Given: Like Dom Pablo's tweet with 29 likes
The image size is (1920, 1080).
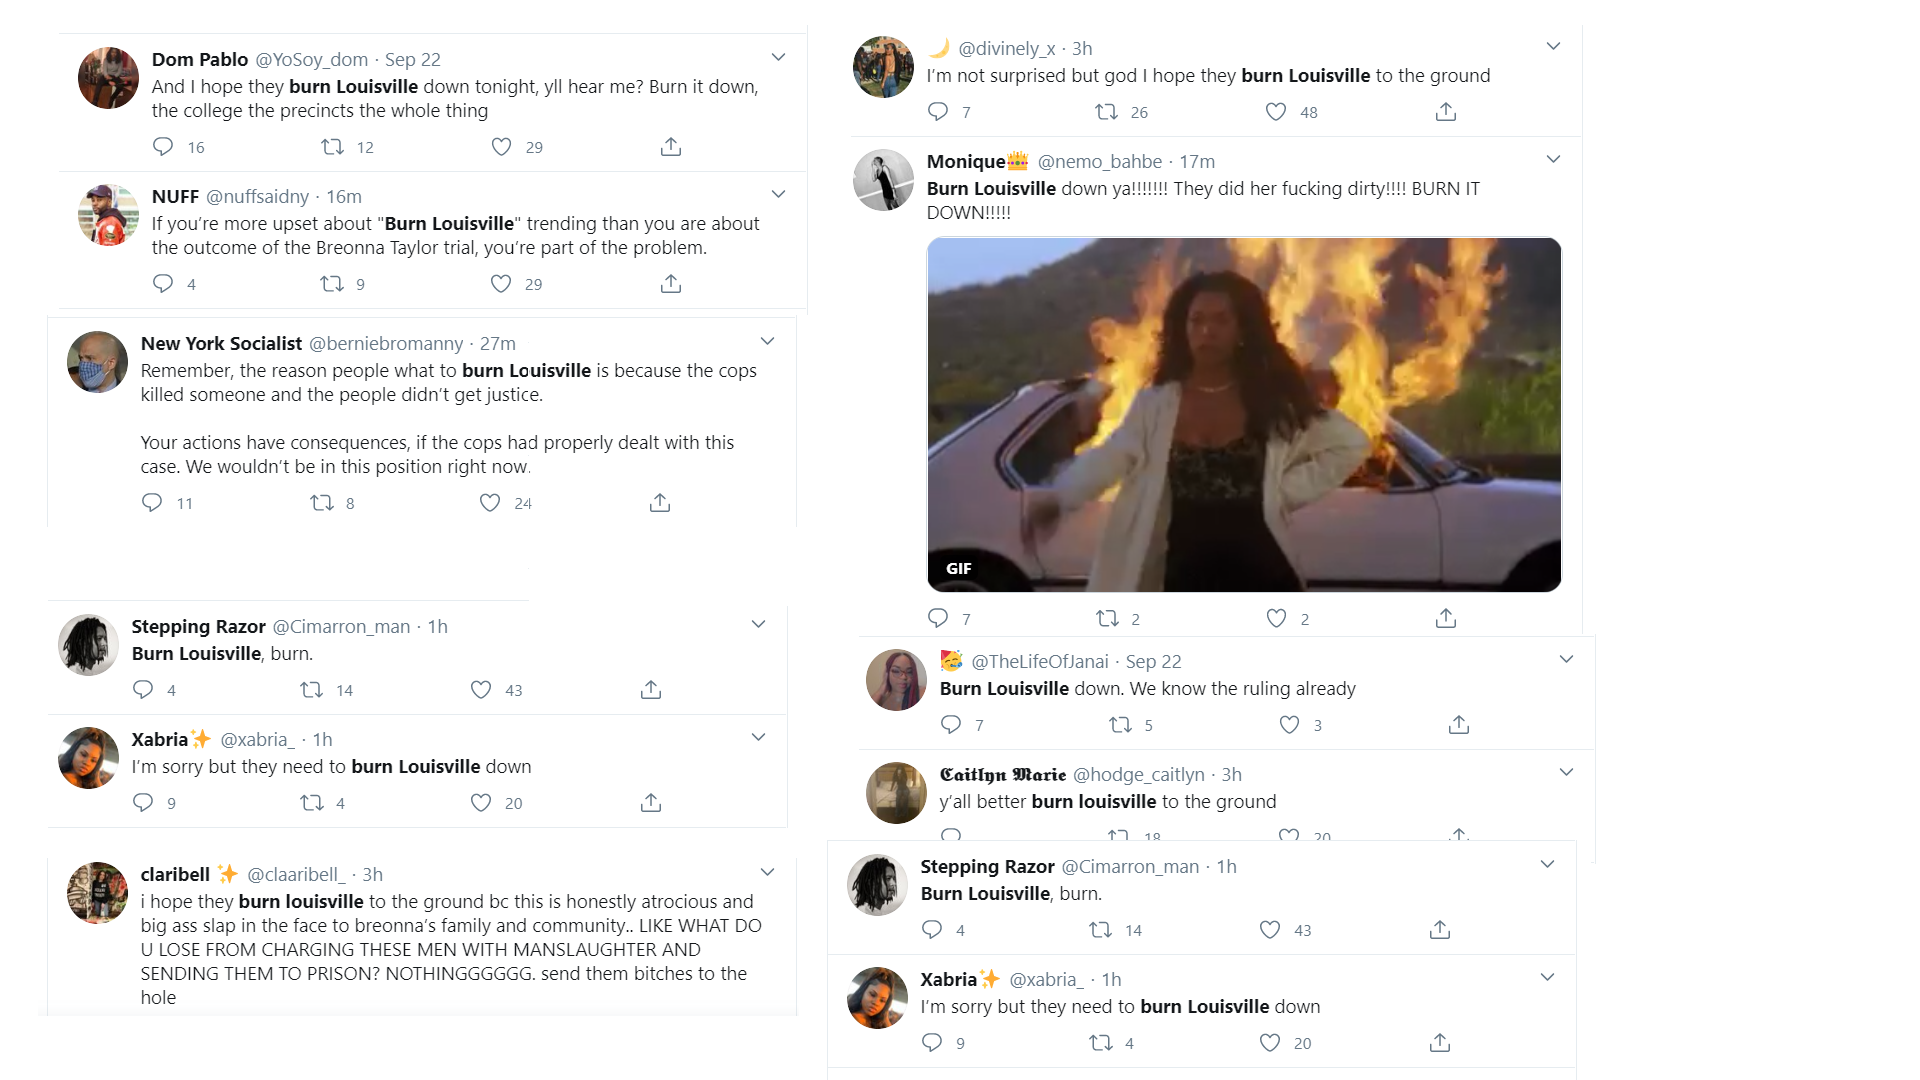Looking at the screenshot, I should point(501,147).
